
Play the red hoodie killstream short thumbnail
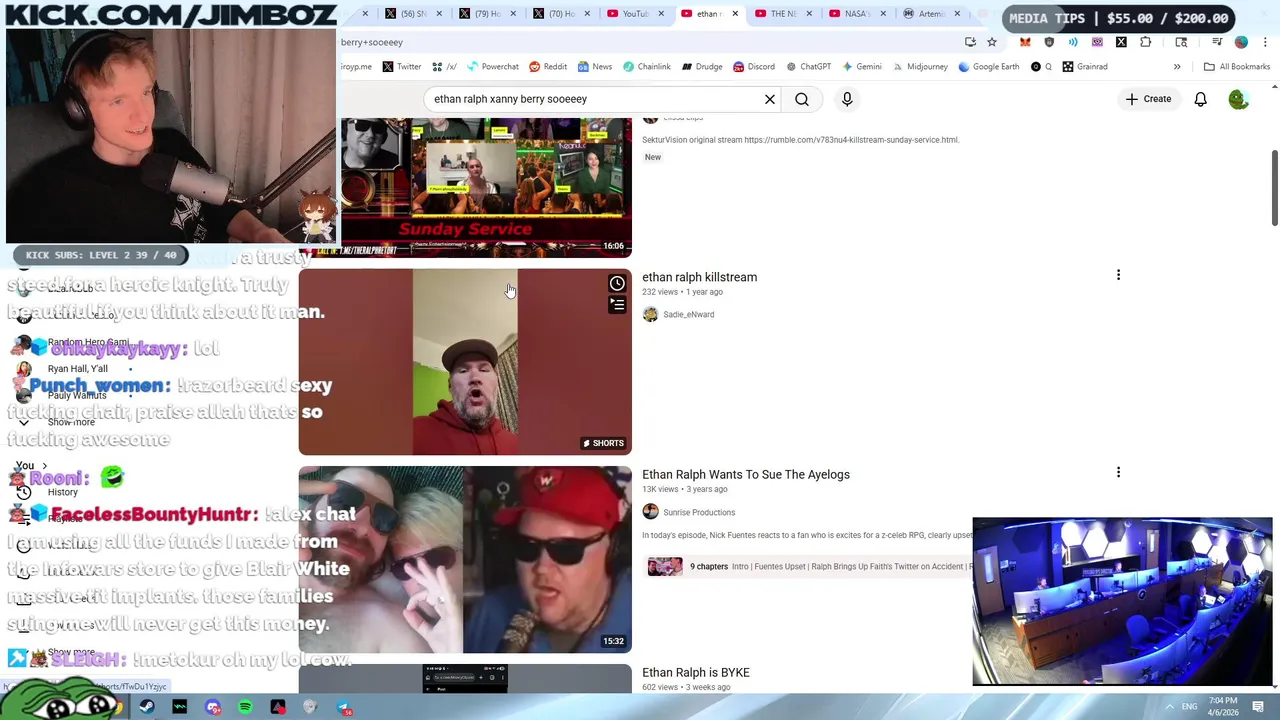pos(465,362)
